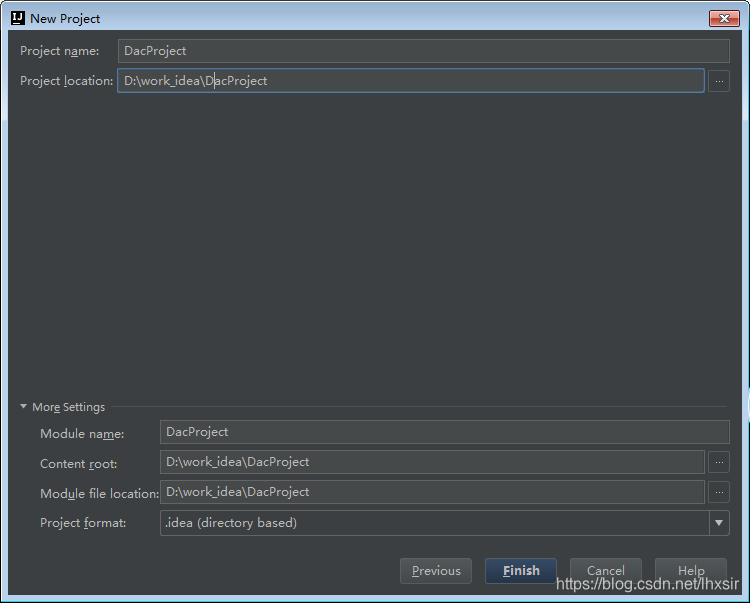The height and width of the screenshot is (603, 750).
Task: Go back with the Previous button
Action: [436, 570]
